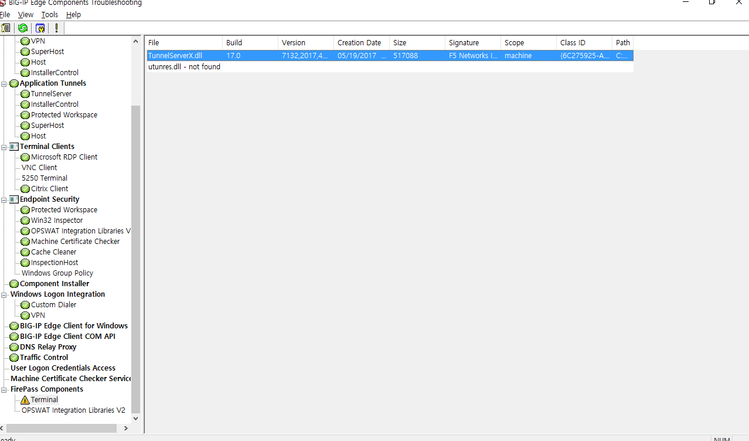Select BIG-IP Edge Client for Windows

pyautogui.click(x=74, y=325)
